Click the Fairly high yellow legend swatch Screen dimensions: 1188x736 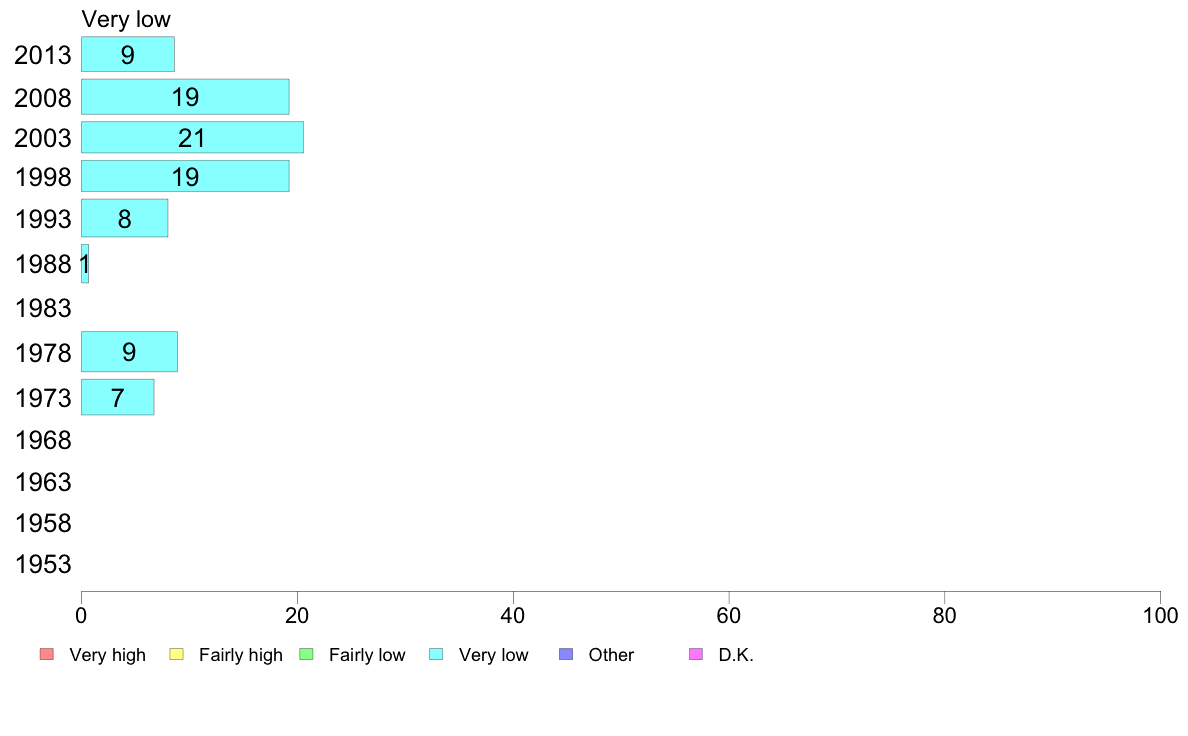(177, 654)
